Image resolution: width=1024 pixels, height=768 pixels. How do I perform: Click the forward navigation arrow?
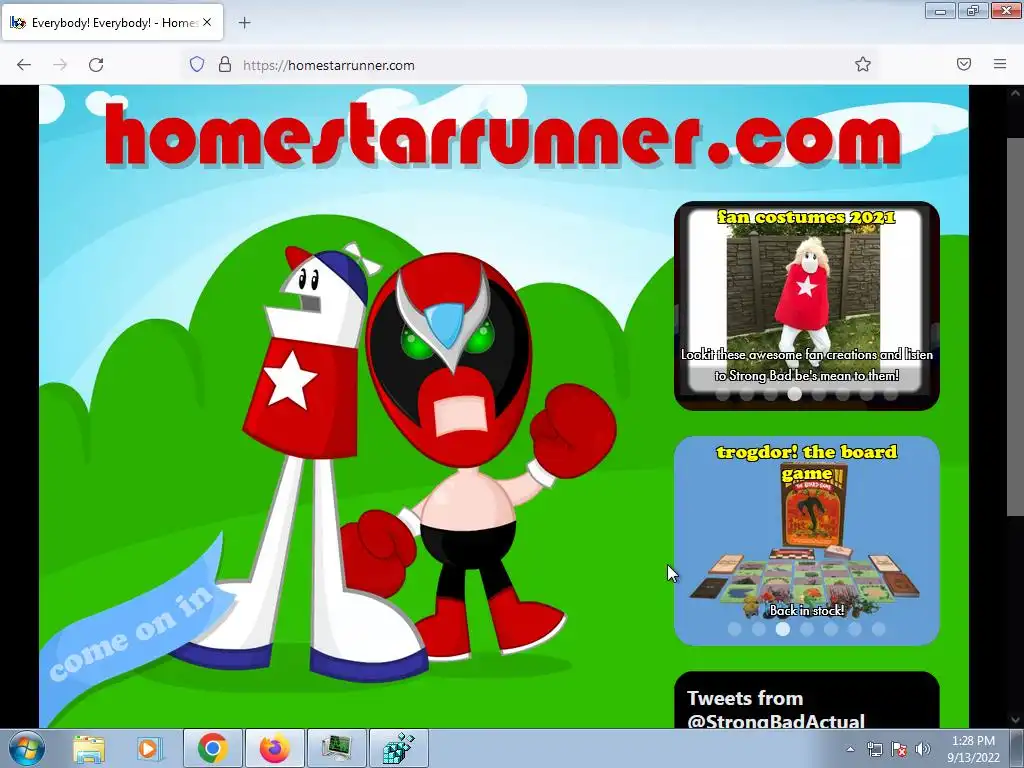(60, 65)
